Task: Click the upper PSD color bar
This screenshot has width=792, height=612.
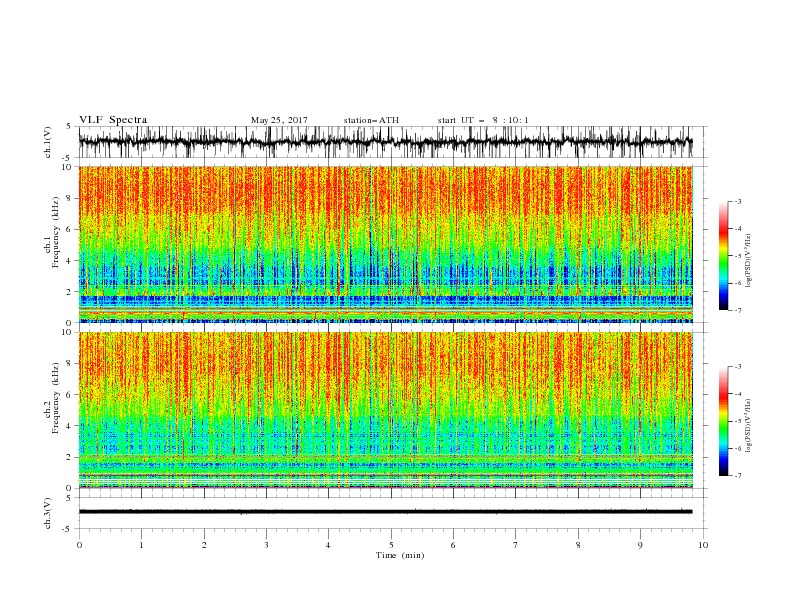Action: point(723,256)
